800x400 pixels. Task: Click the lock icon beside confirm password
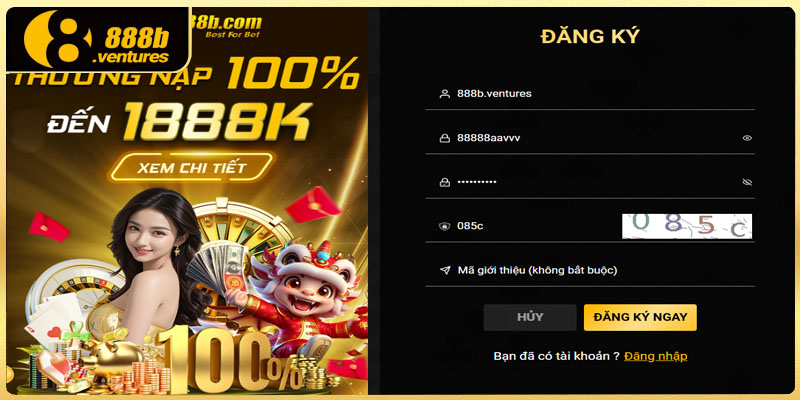(445, 182)
